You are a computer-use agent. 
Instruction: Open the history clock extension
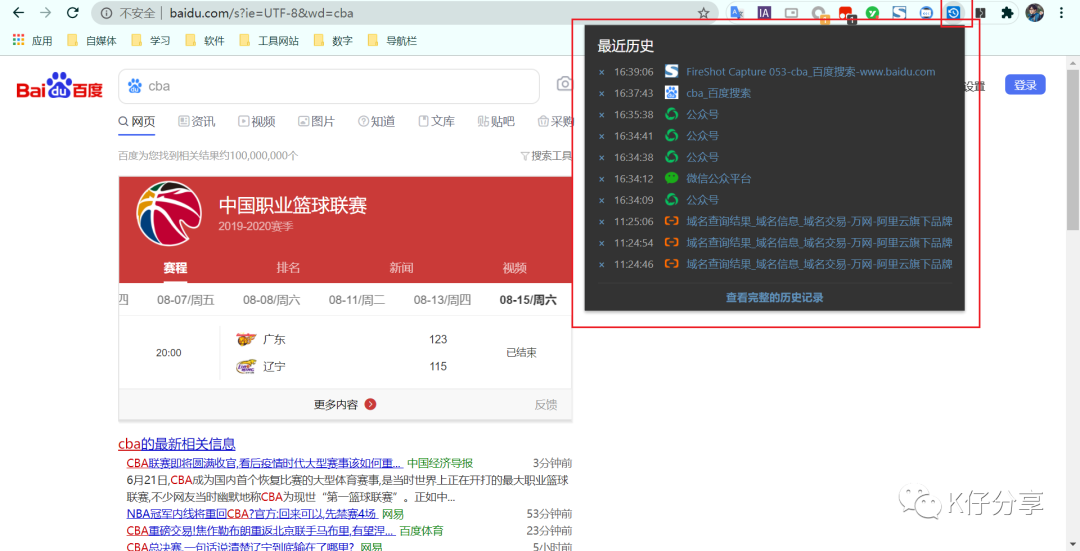click(x=953, y=12)
